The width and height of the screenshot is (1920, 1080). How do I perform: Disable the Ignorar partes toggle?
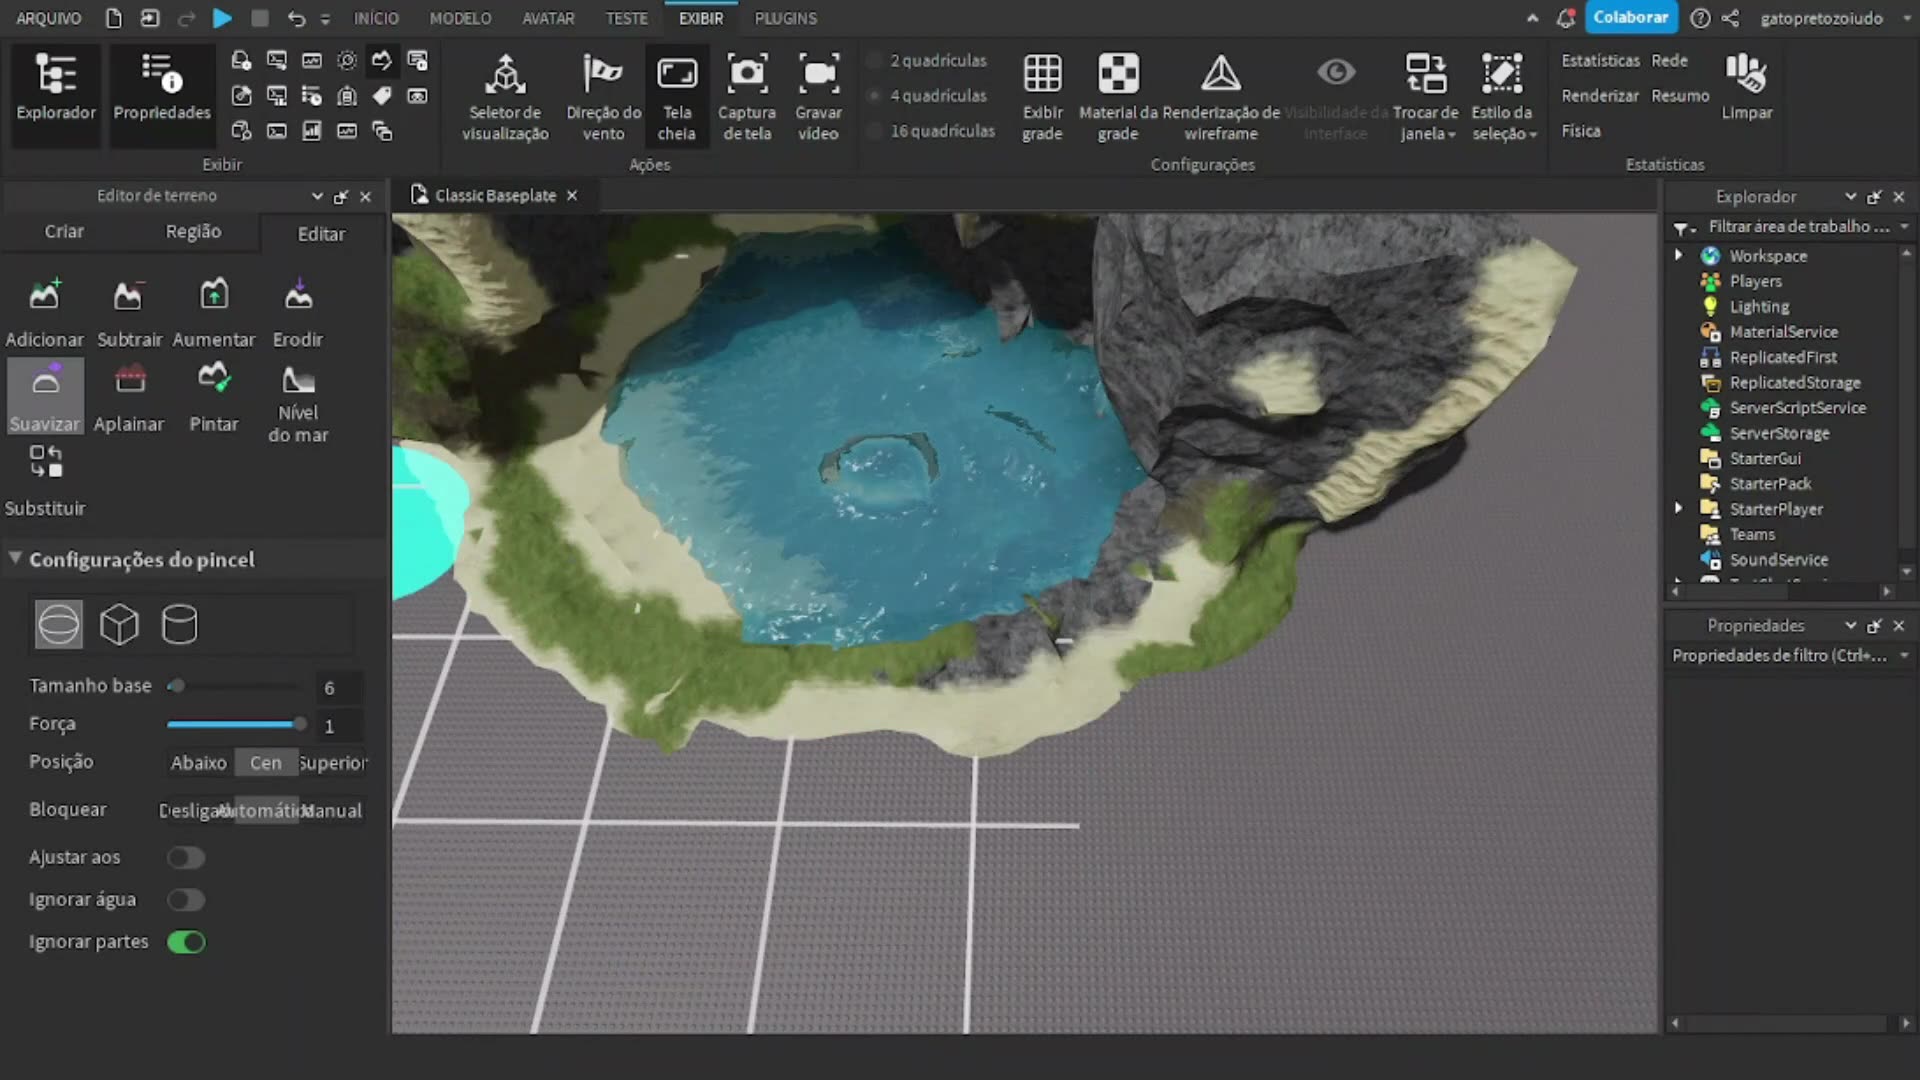(186, 941)
